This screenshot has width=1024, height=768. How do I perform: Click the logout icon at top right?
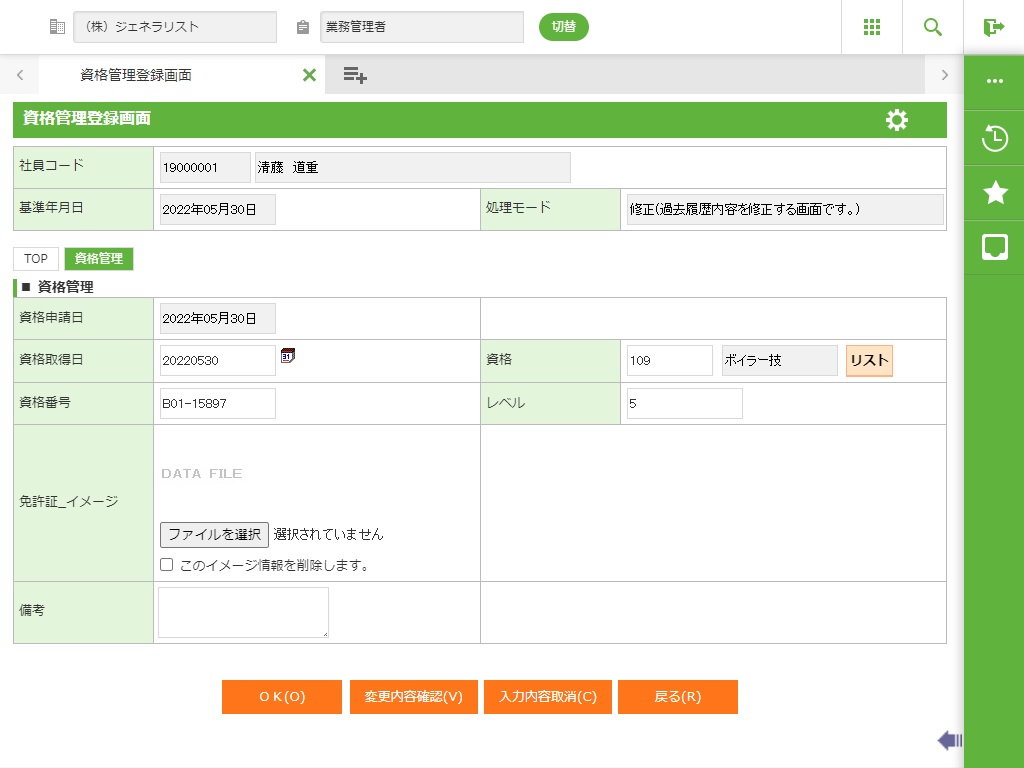(x=993, y=27)
